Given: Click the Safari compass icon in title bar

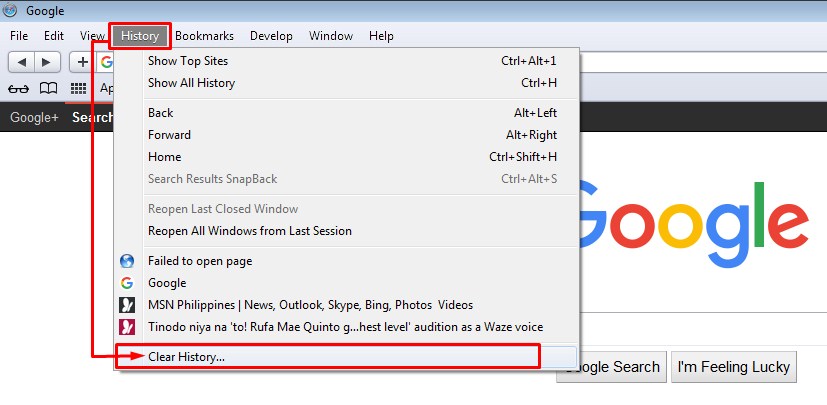Looking at the screenshot, I should [9, 10].
